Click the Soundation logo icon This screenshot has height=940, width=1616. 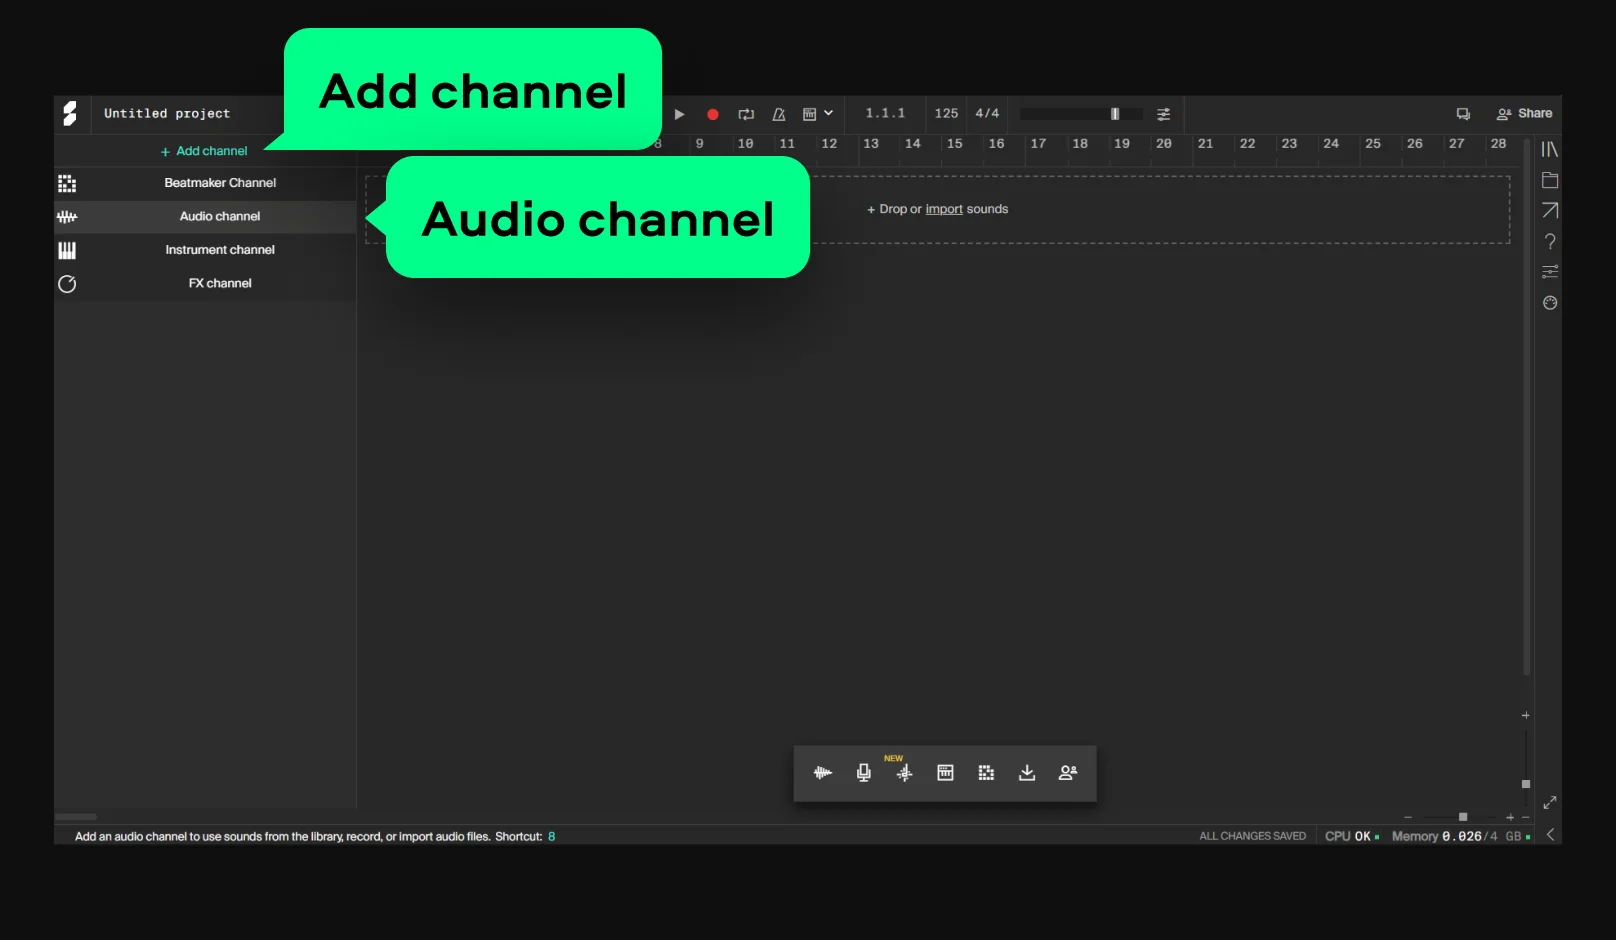[x=70, y=114]
